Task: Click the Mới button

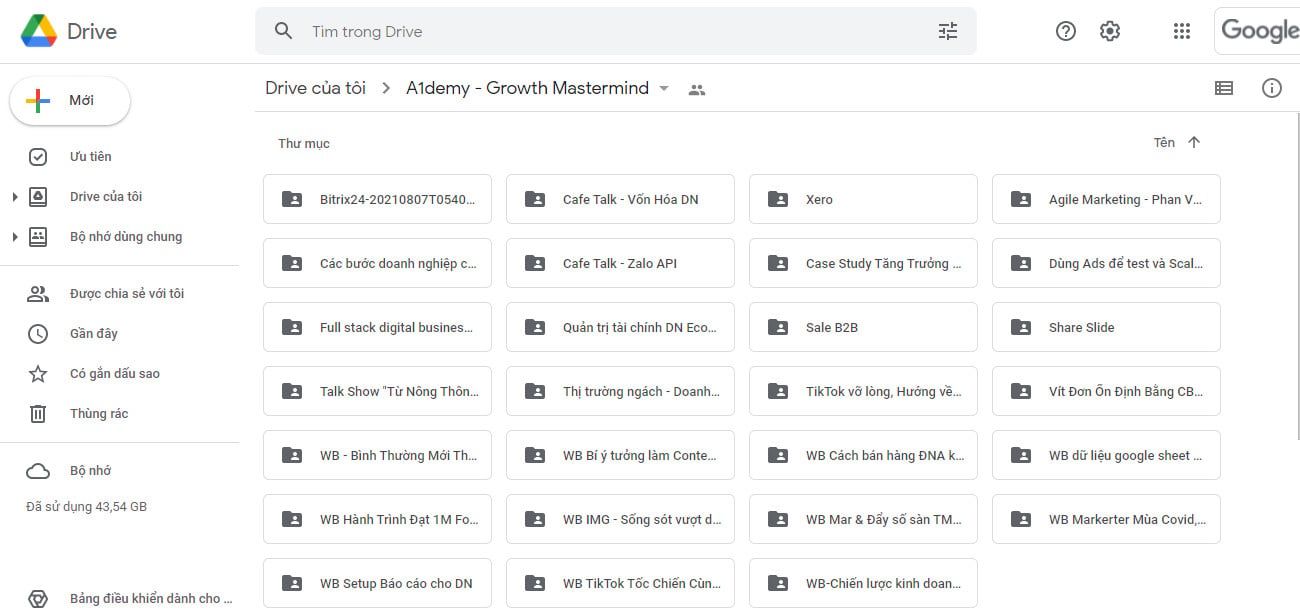Action: point(70,101)
